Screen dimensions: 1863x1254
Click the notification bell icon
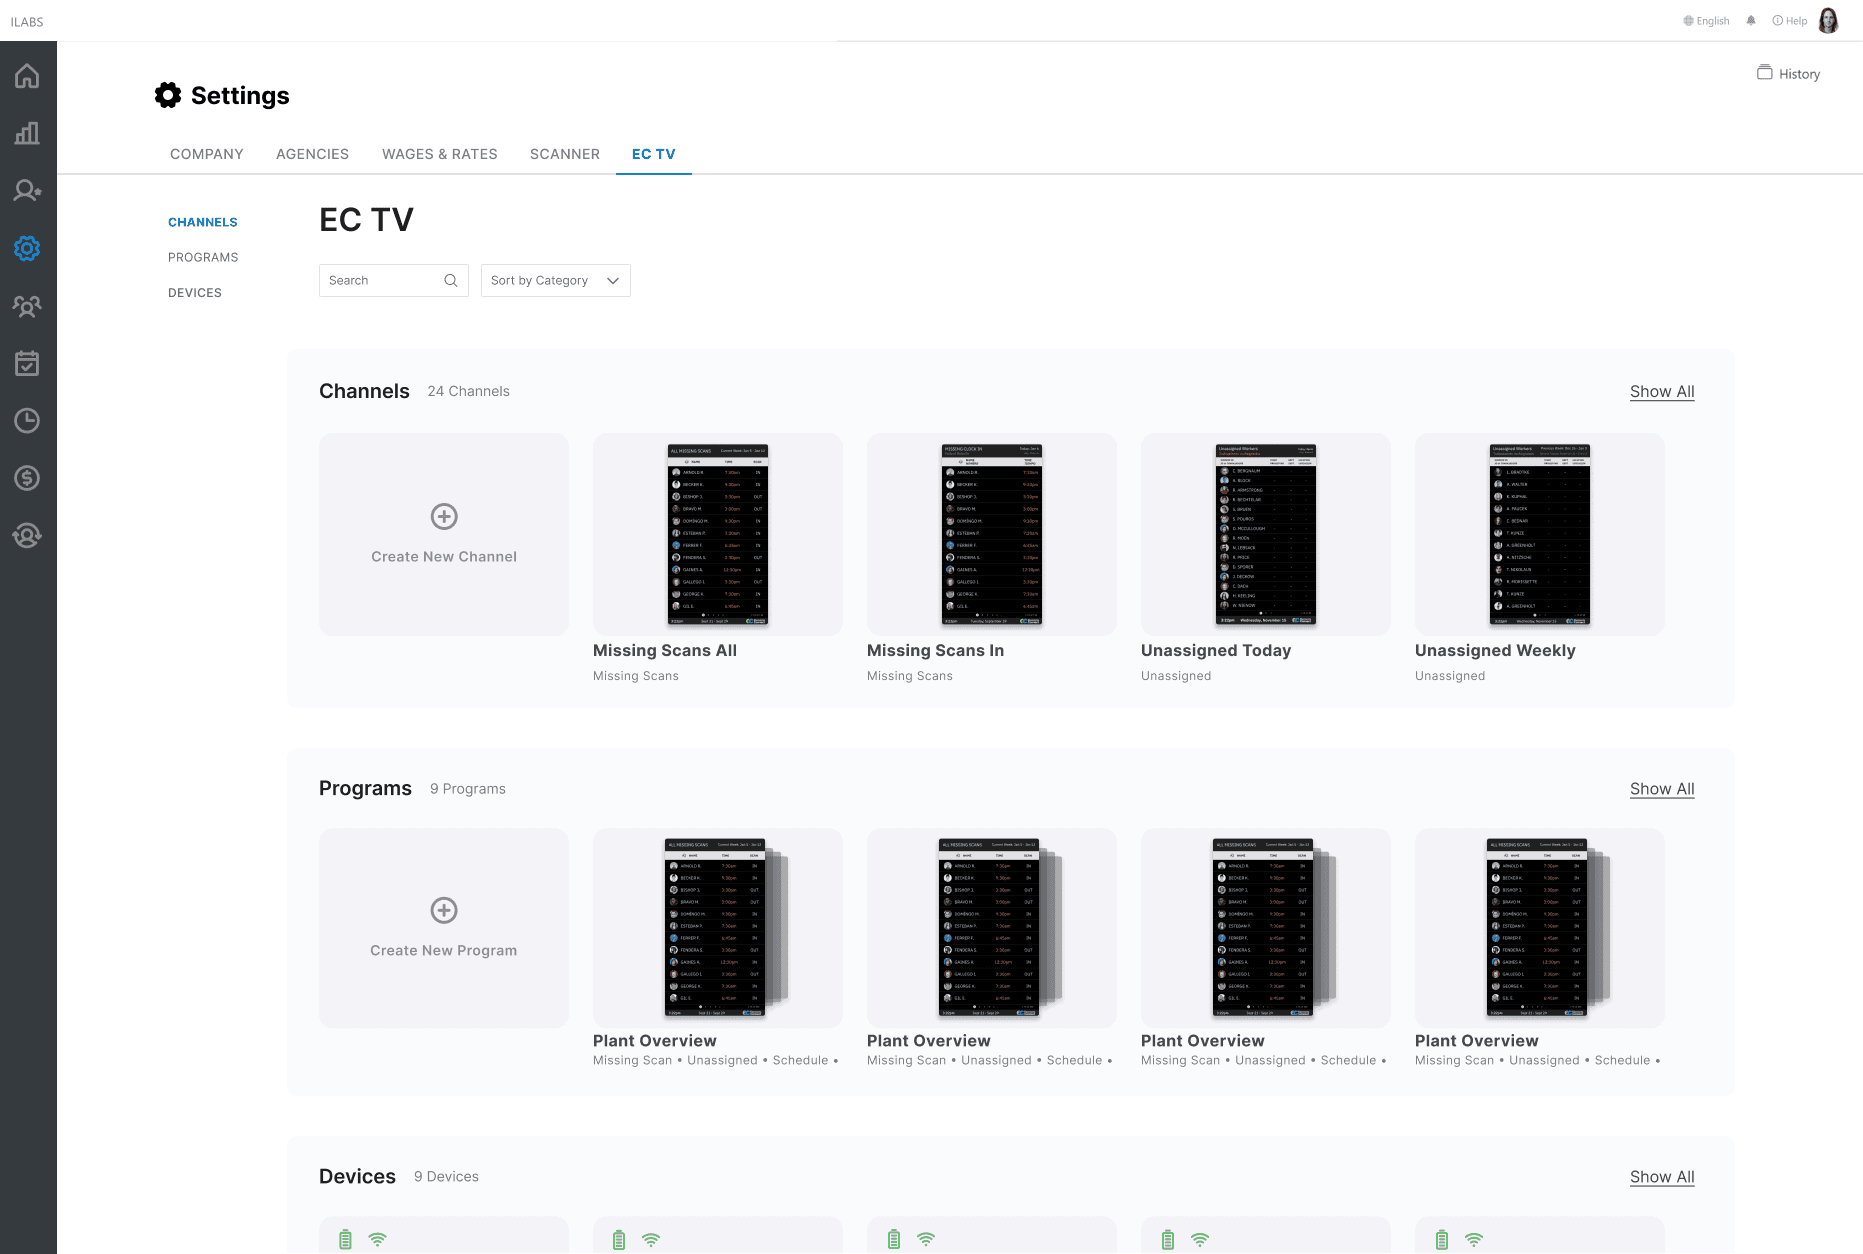tap(1751, 20)
